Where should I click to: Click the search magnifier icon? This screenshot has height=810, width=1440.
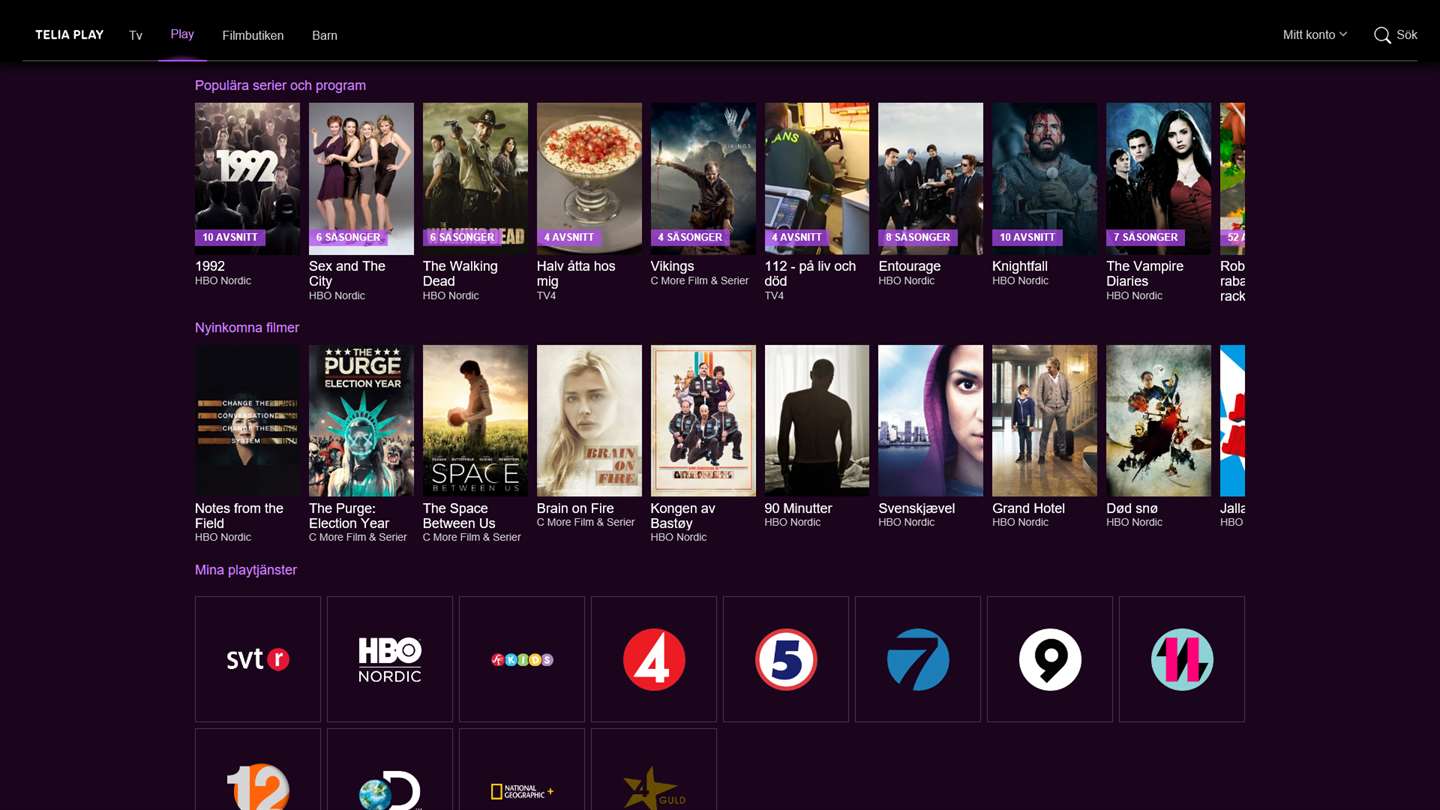pyautogui.click(x=1382, y=35)
